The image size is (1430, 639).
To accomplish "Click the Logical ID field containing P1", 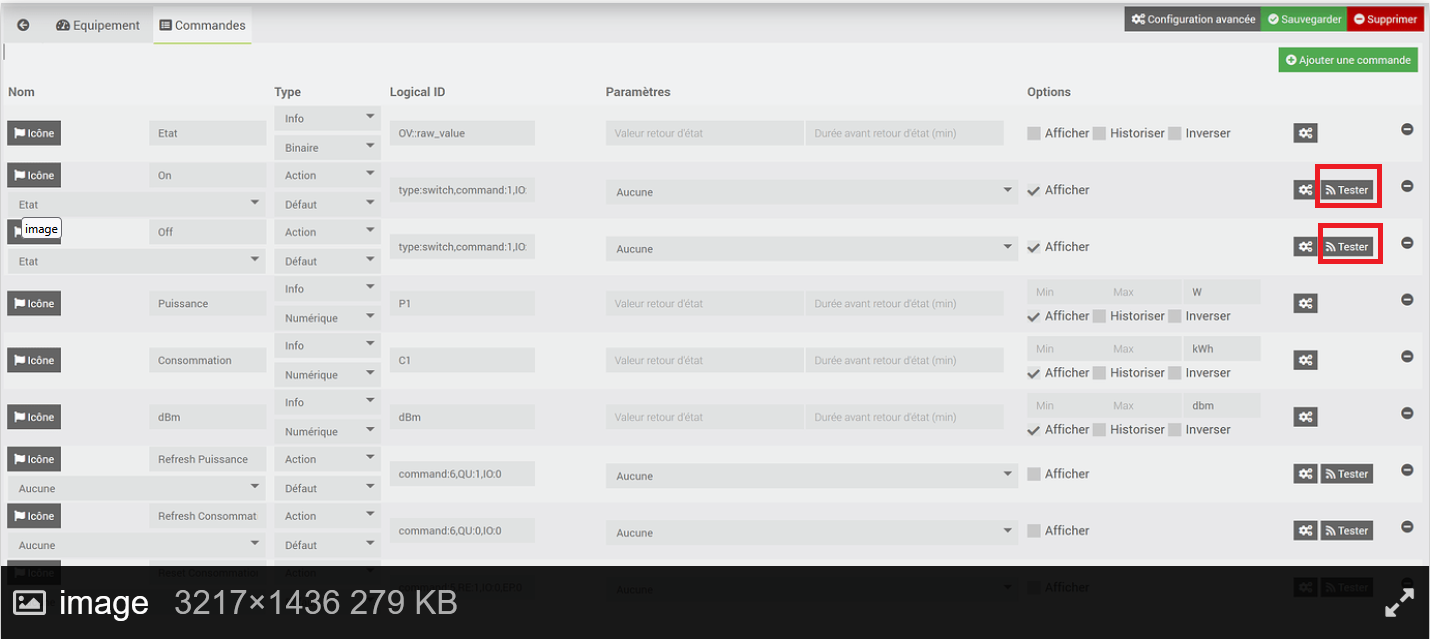I will click(x=462, y=304).
